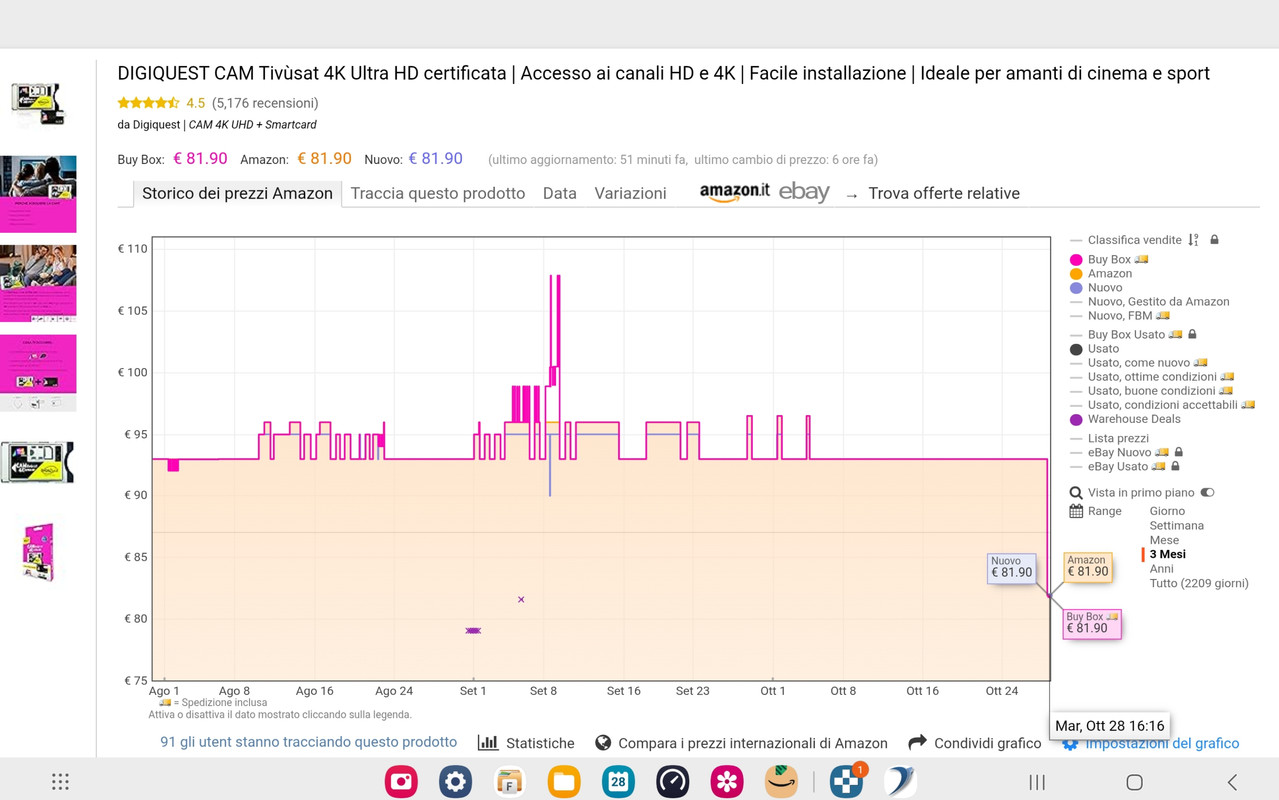Toggle the Usato, buone condizioni series
The image size is (1279, 800).
point(1151,391)
